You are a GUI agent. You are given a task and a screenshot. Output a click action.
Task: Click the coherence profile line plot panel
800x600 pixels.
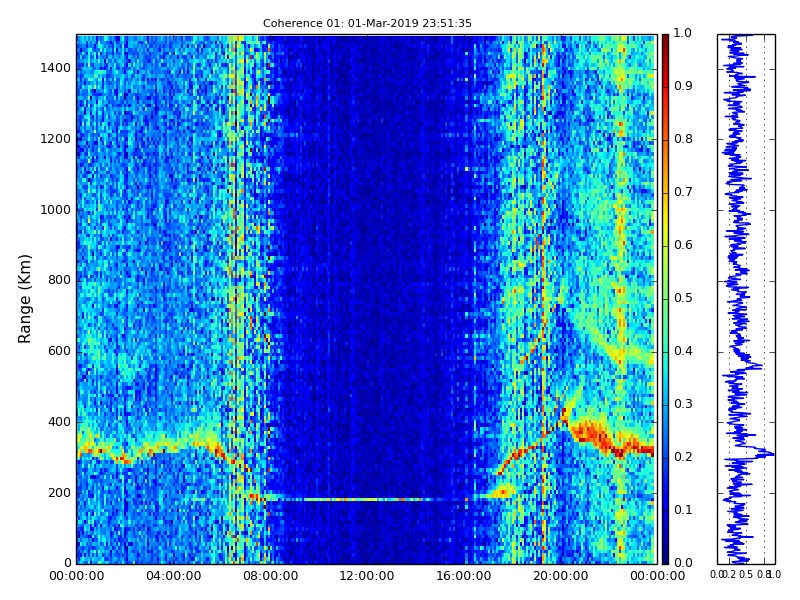[746, 299]
